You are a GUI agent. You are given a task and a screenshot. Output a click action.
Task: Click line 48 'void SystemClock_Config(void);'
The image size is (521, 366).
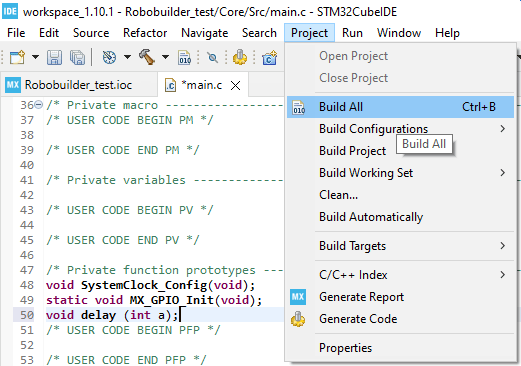150,285
